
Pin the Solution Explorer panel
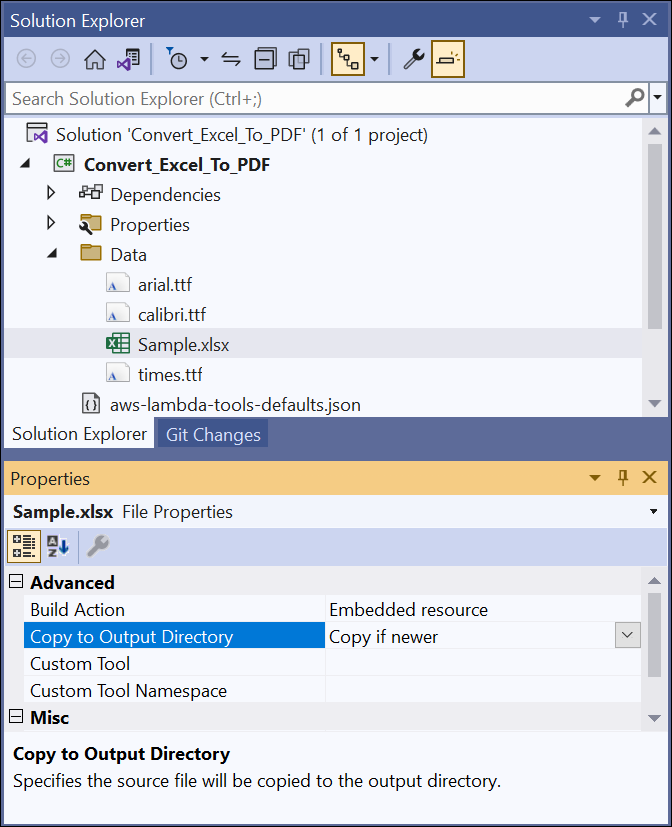tap(623, 20)
